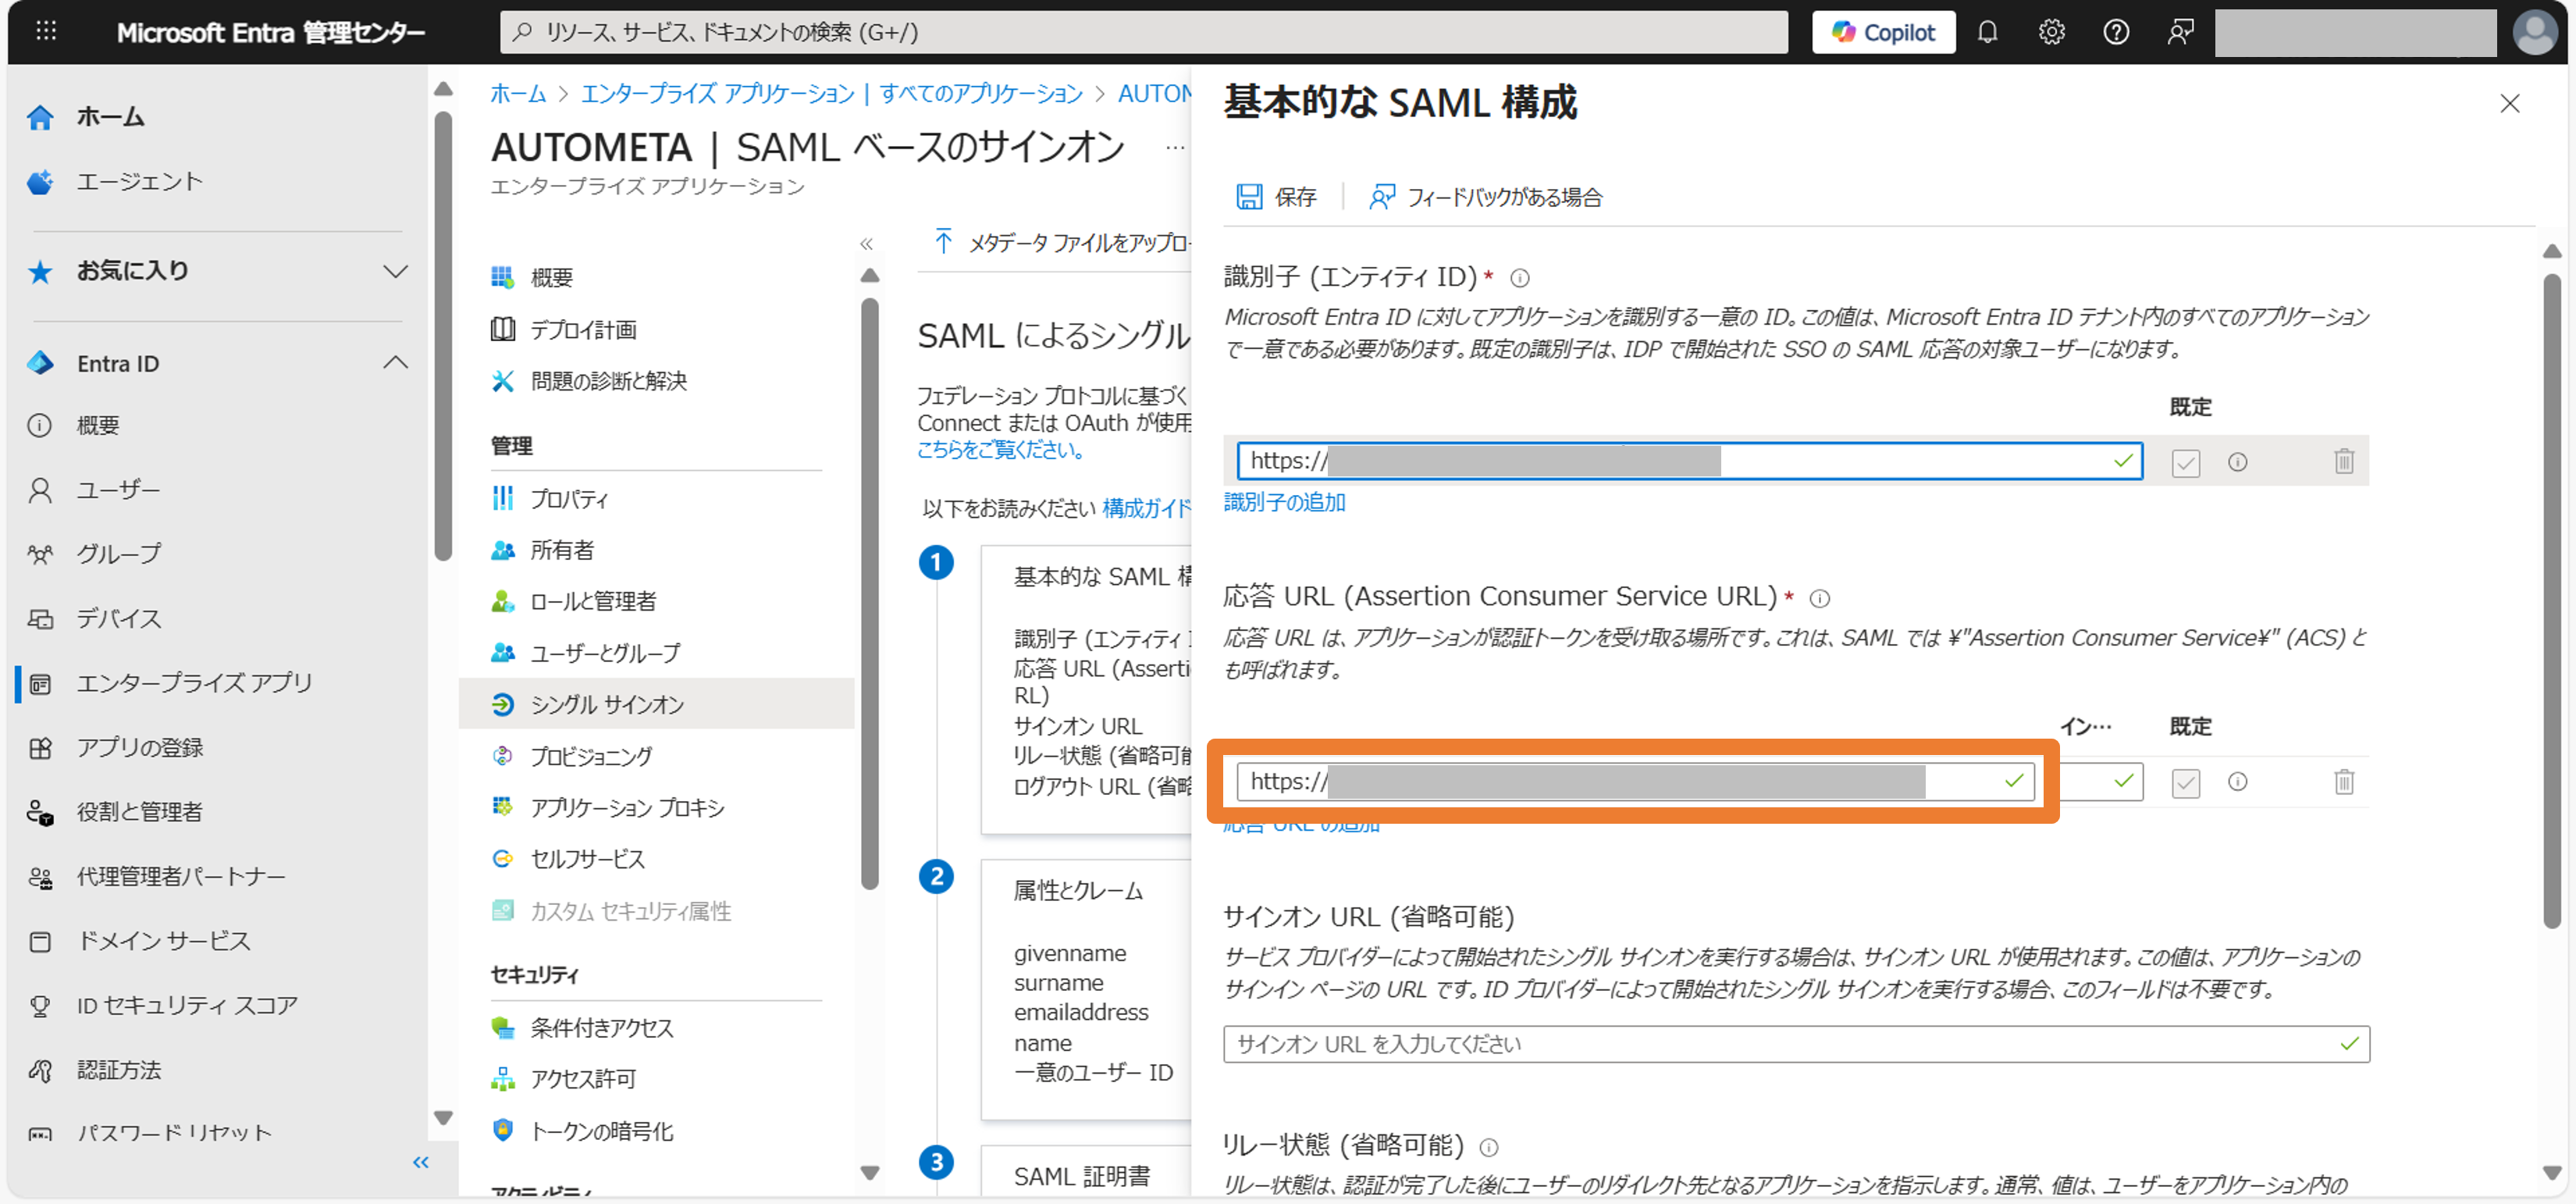This screenshot has width=2576, height=1204.
Task: Click the プロビジョニング icon
Action: tap(502, 756)
